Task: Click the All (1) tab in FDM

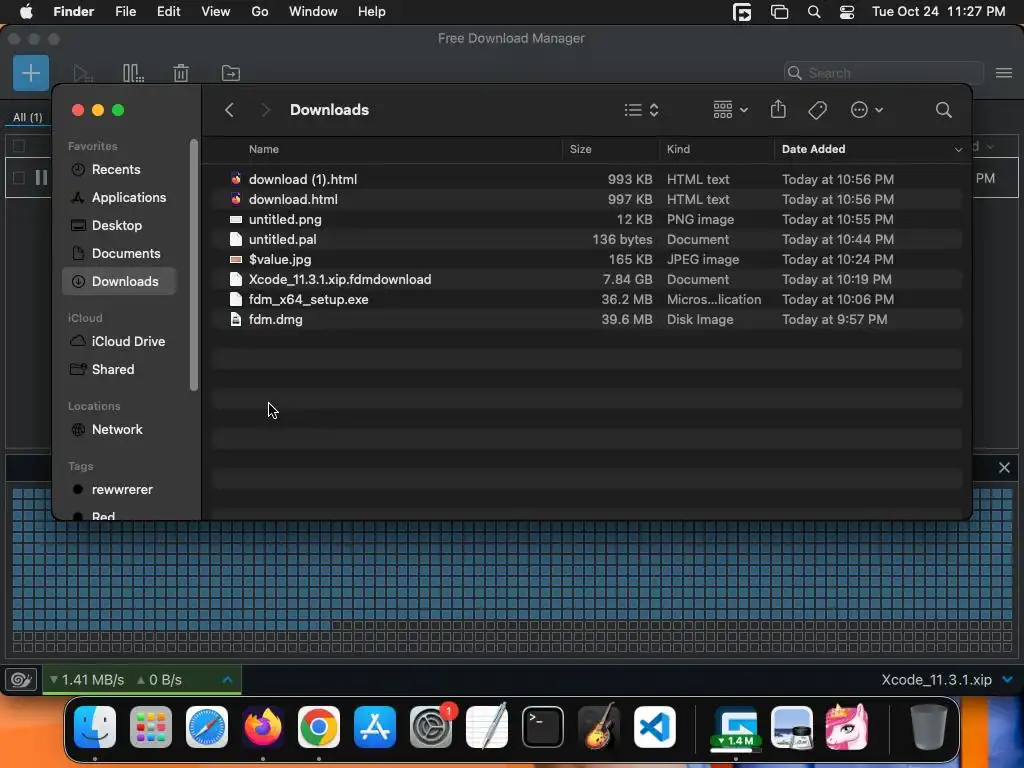Action: (x=27, y=118)
